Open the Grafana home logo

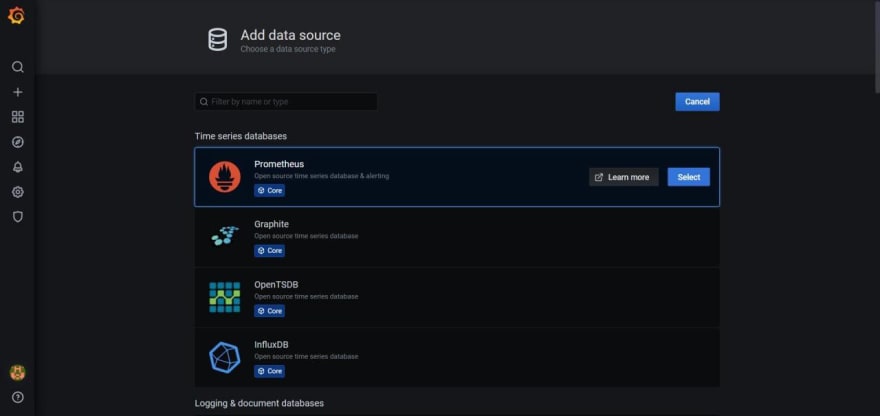pos(16,16)
